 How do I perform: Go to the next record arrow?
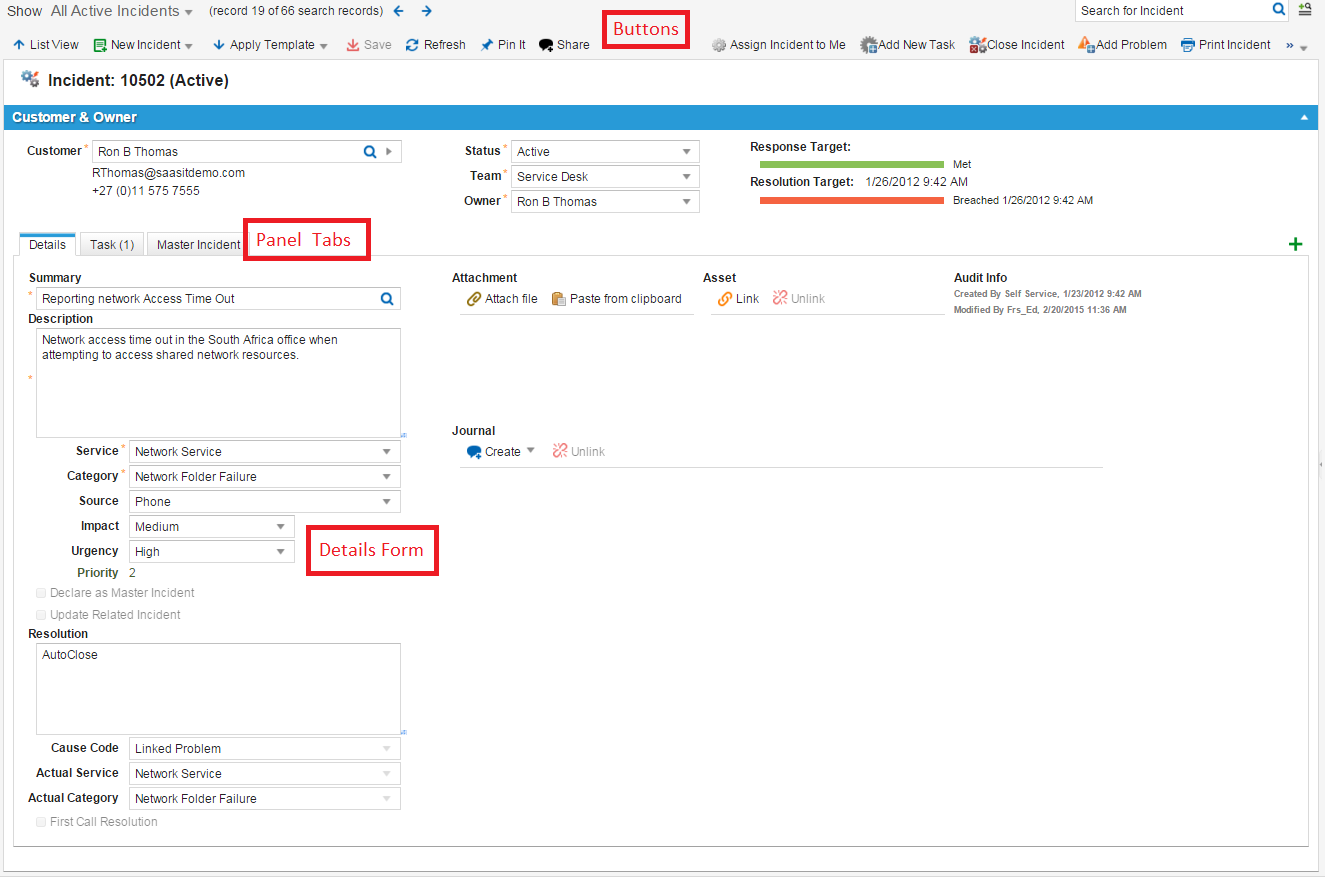click(427, 11)
